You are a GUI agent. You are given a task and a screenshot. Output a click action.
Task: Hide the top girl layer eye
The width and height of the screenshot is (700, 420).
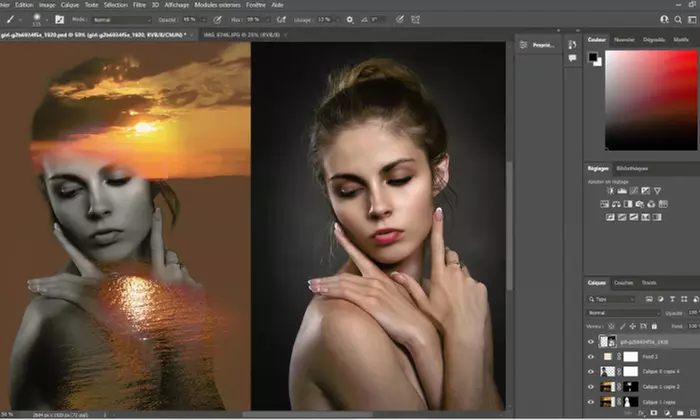click(x=591, y=342)
